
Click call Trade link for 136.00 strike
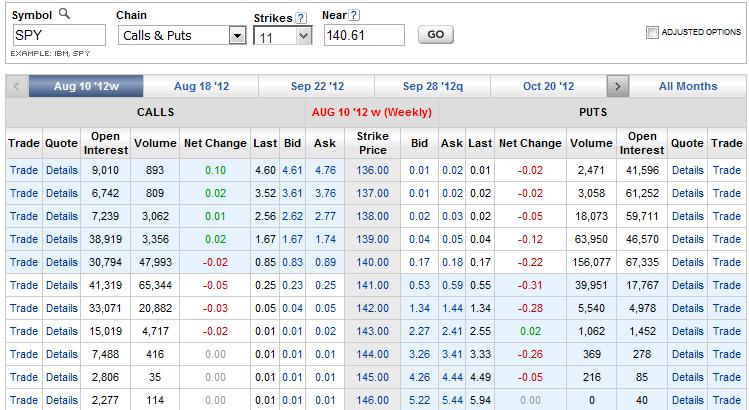pos(23,171)
